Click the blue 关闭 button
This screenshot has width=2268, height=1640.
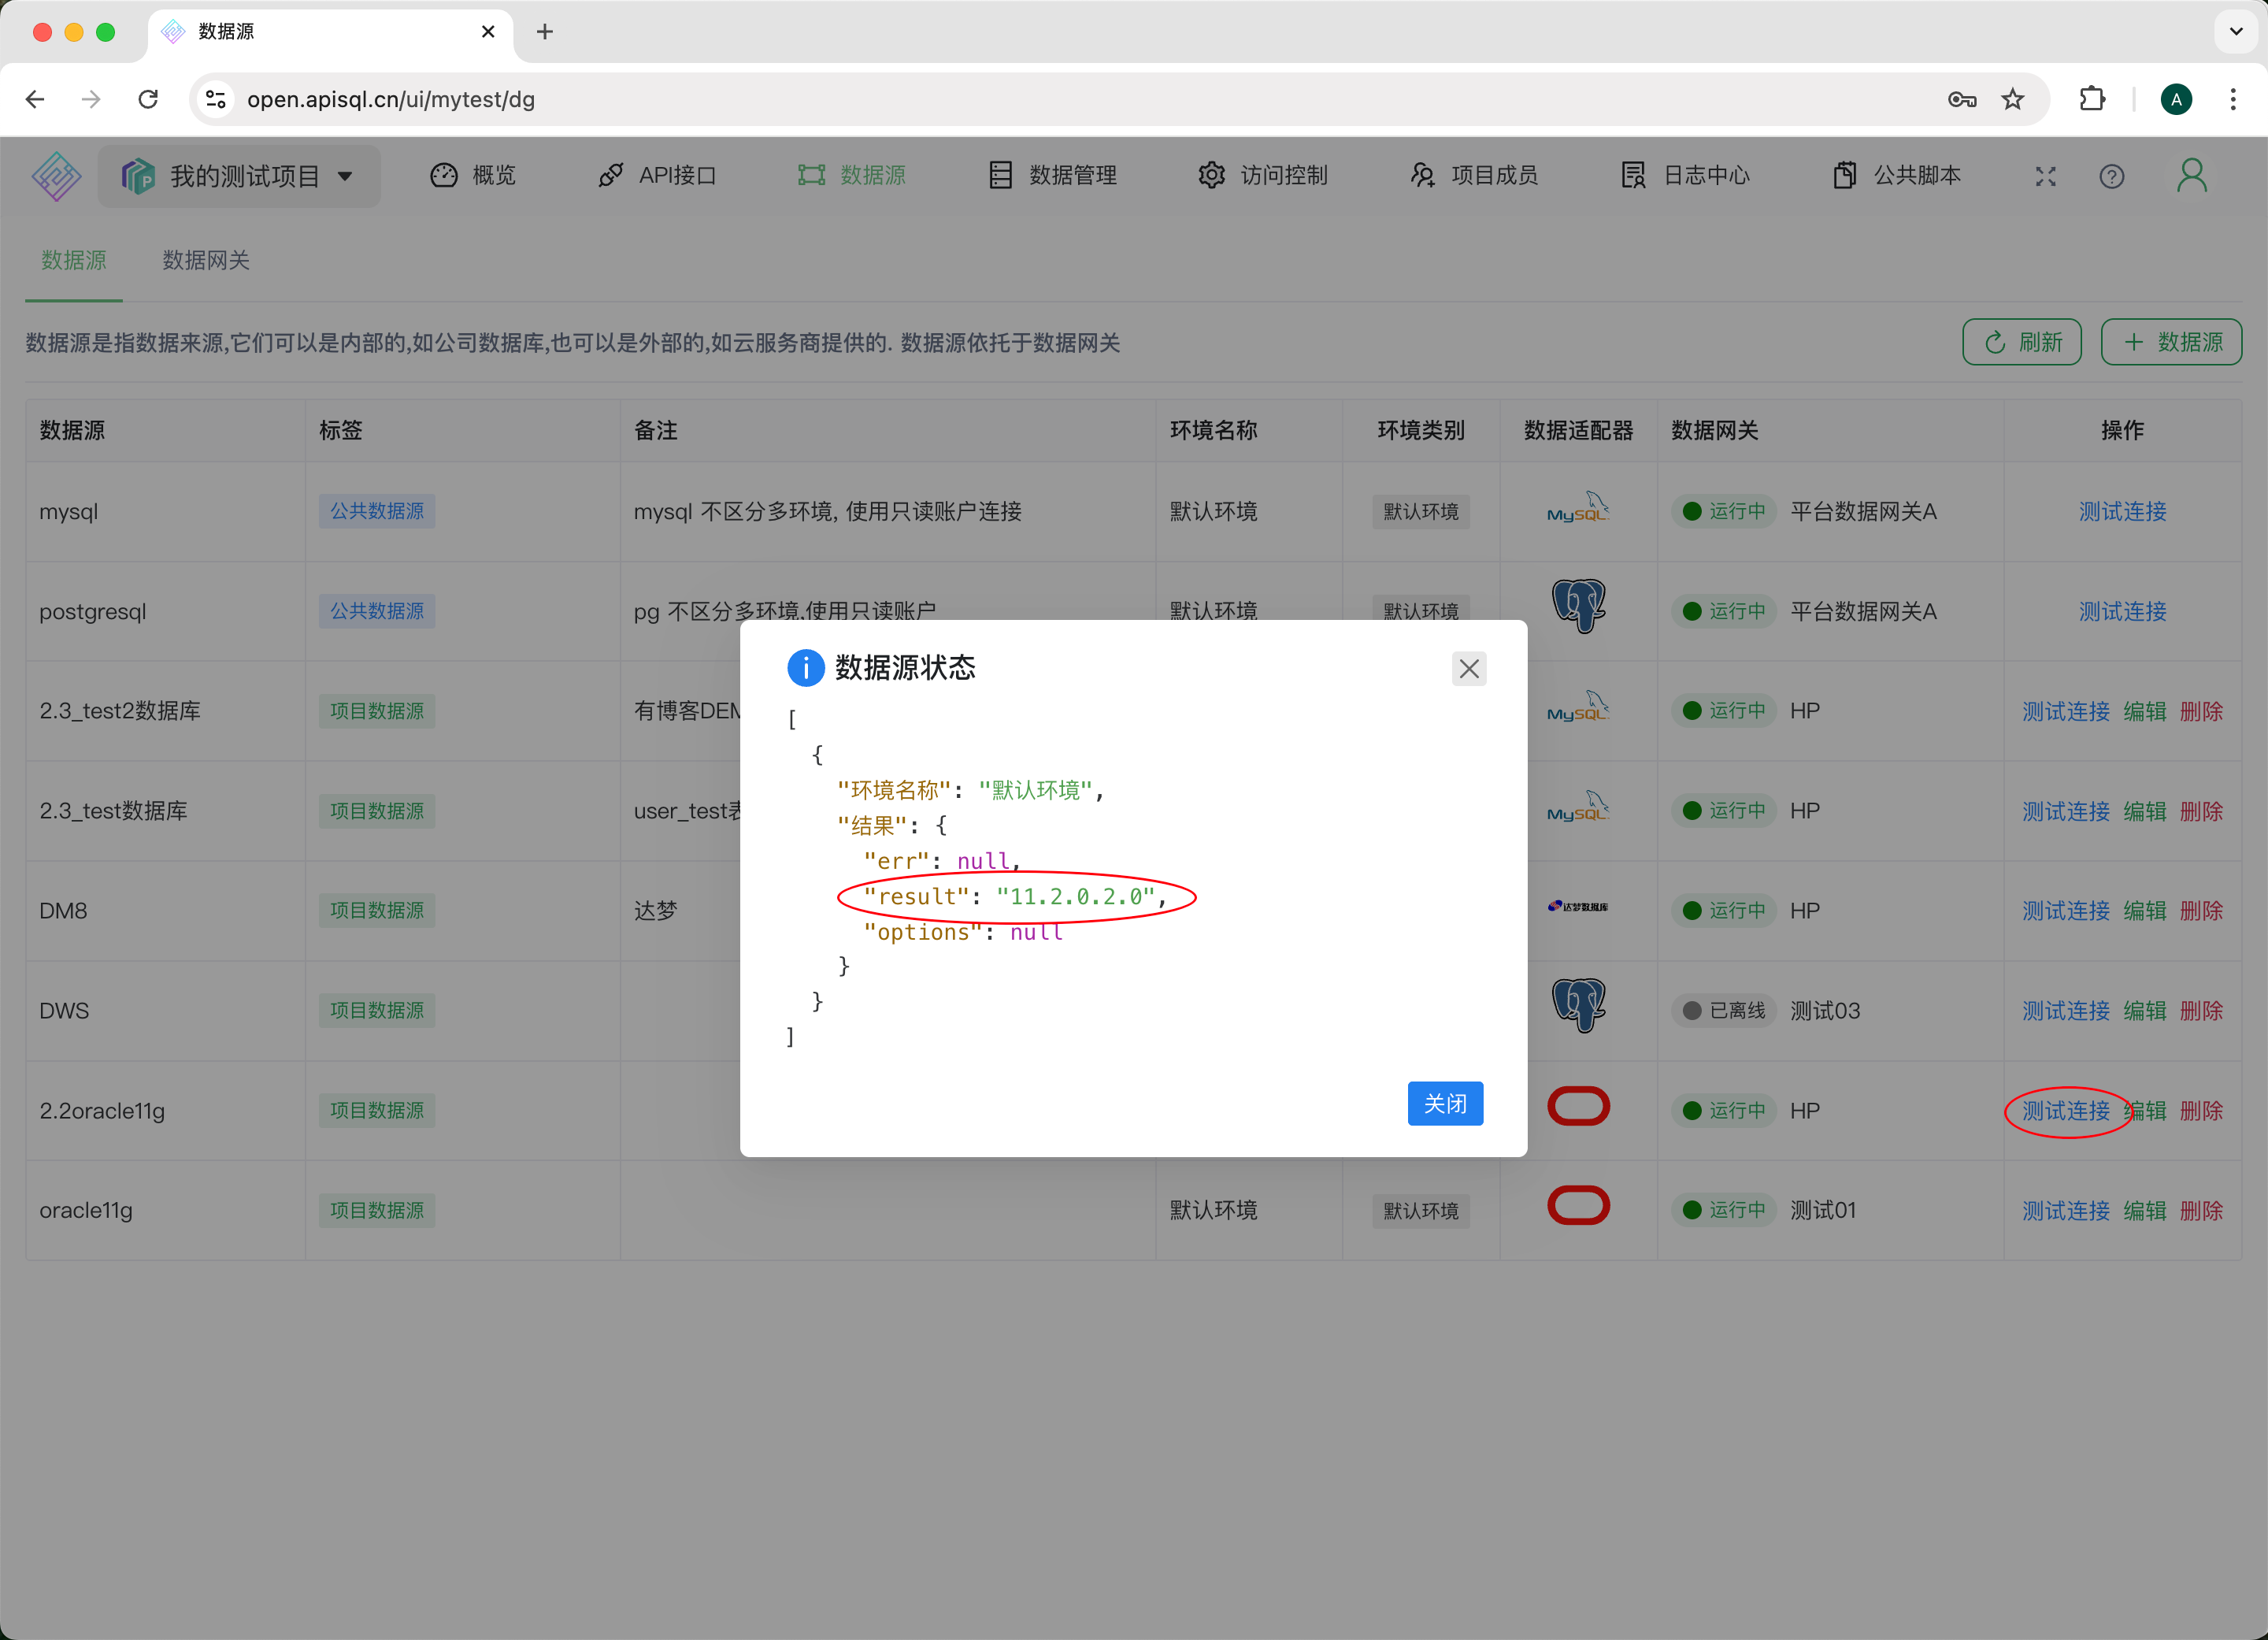click(x=1444, y=1103)
